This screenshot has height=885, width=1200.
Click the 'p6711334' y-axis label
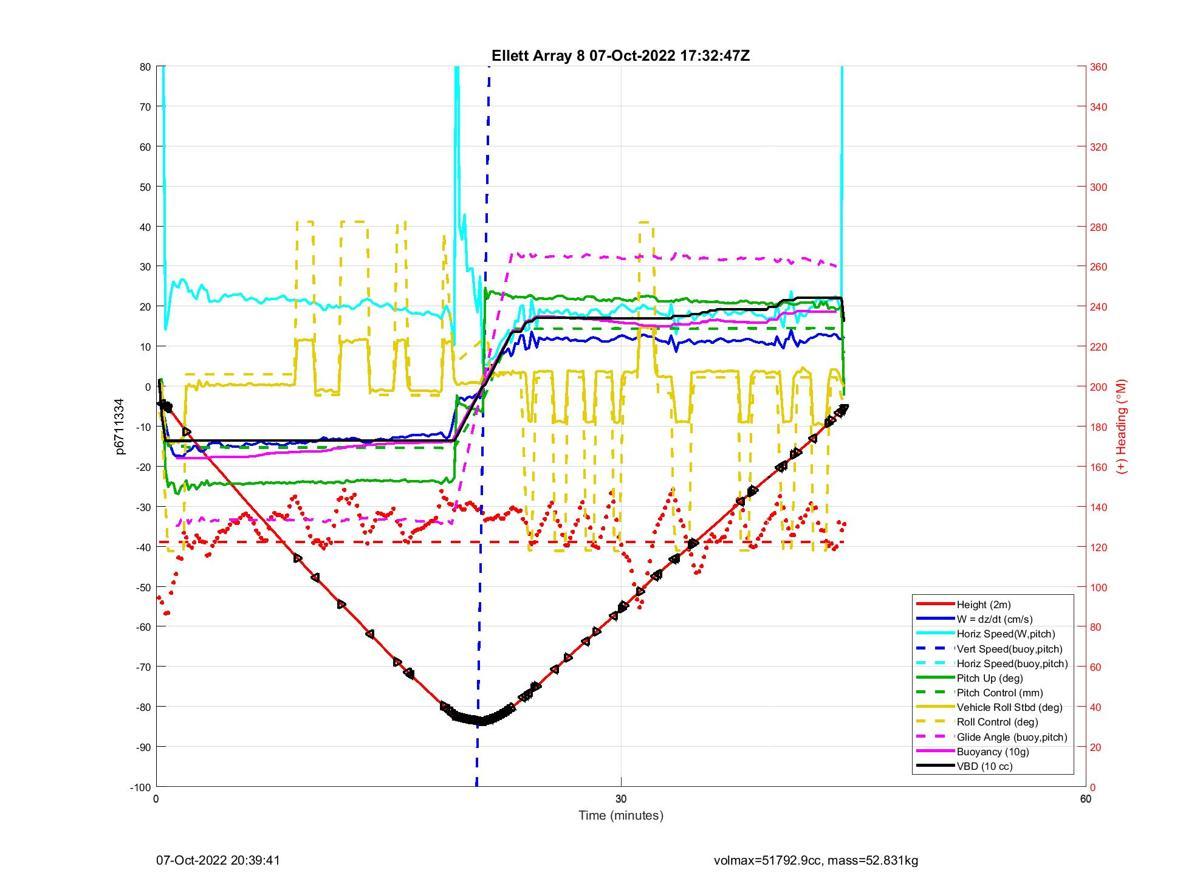(x=120, y=426)
